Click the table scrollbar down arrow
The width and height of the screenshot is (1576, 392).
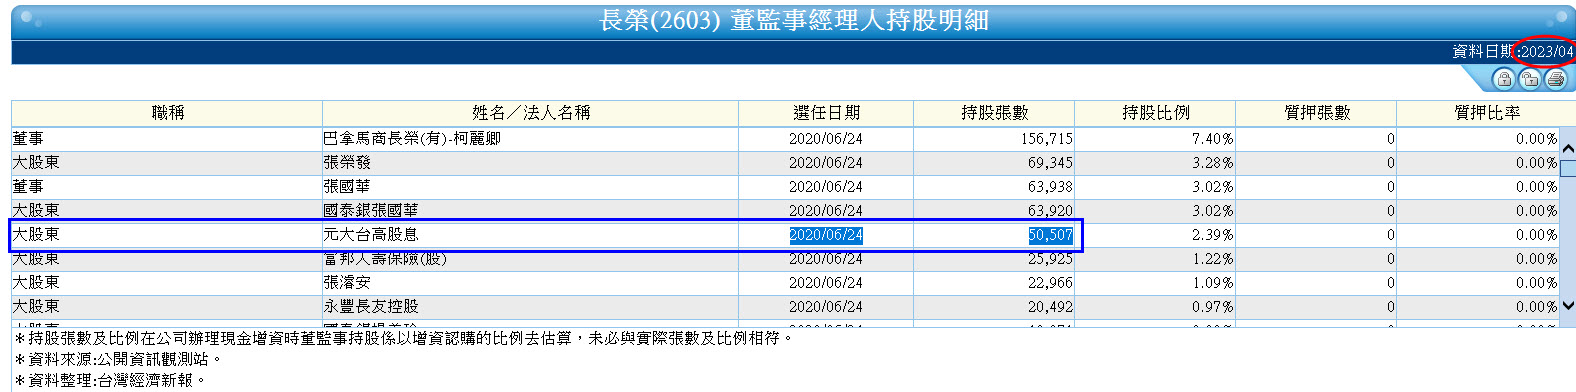pos(1568,306)
